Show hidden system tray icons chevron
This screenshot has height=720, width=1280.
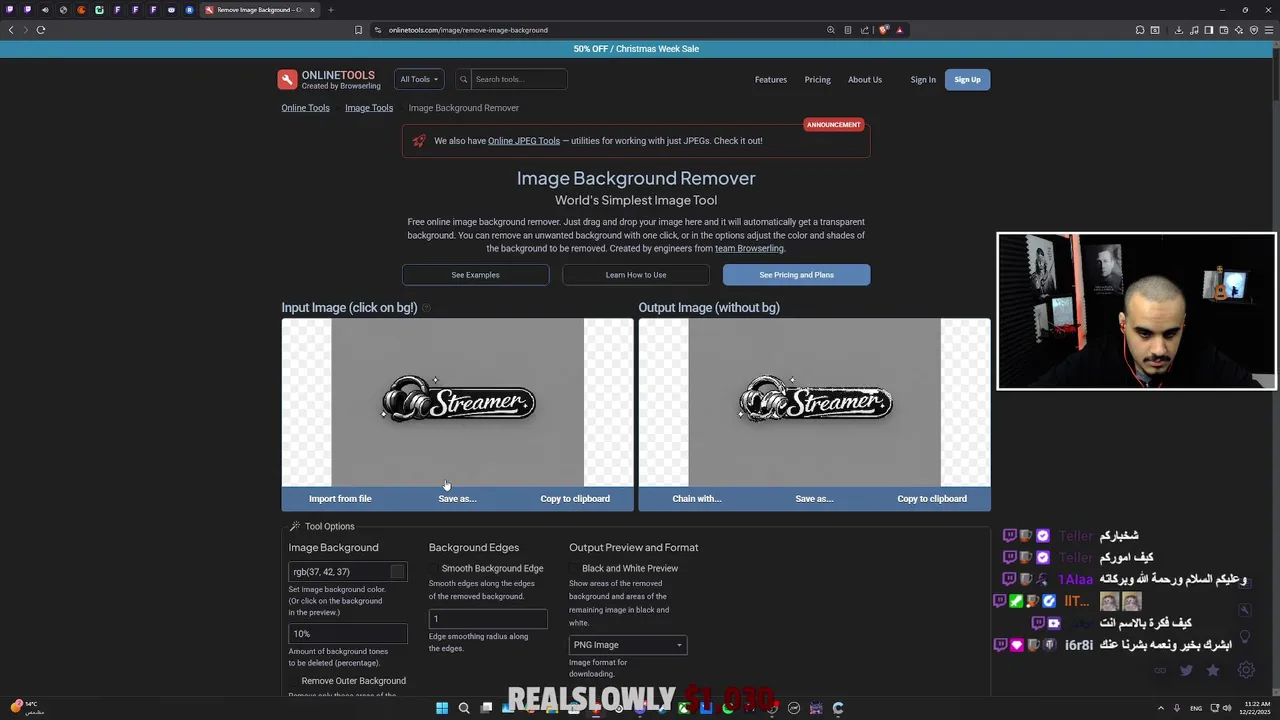point(1161,708)
